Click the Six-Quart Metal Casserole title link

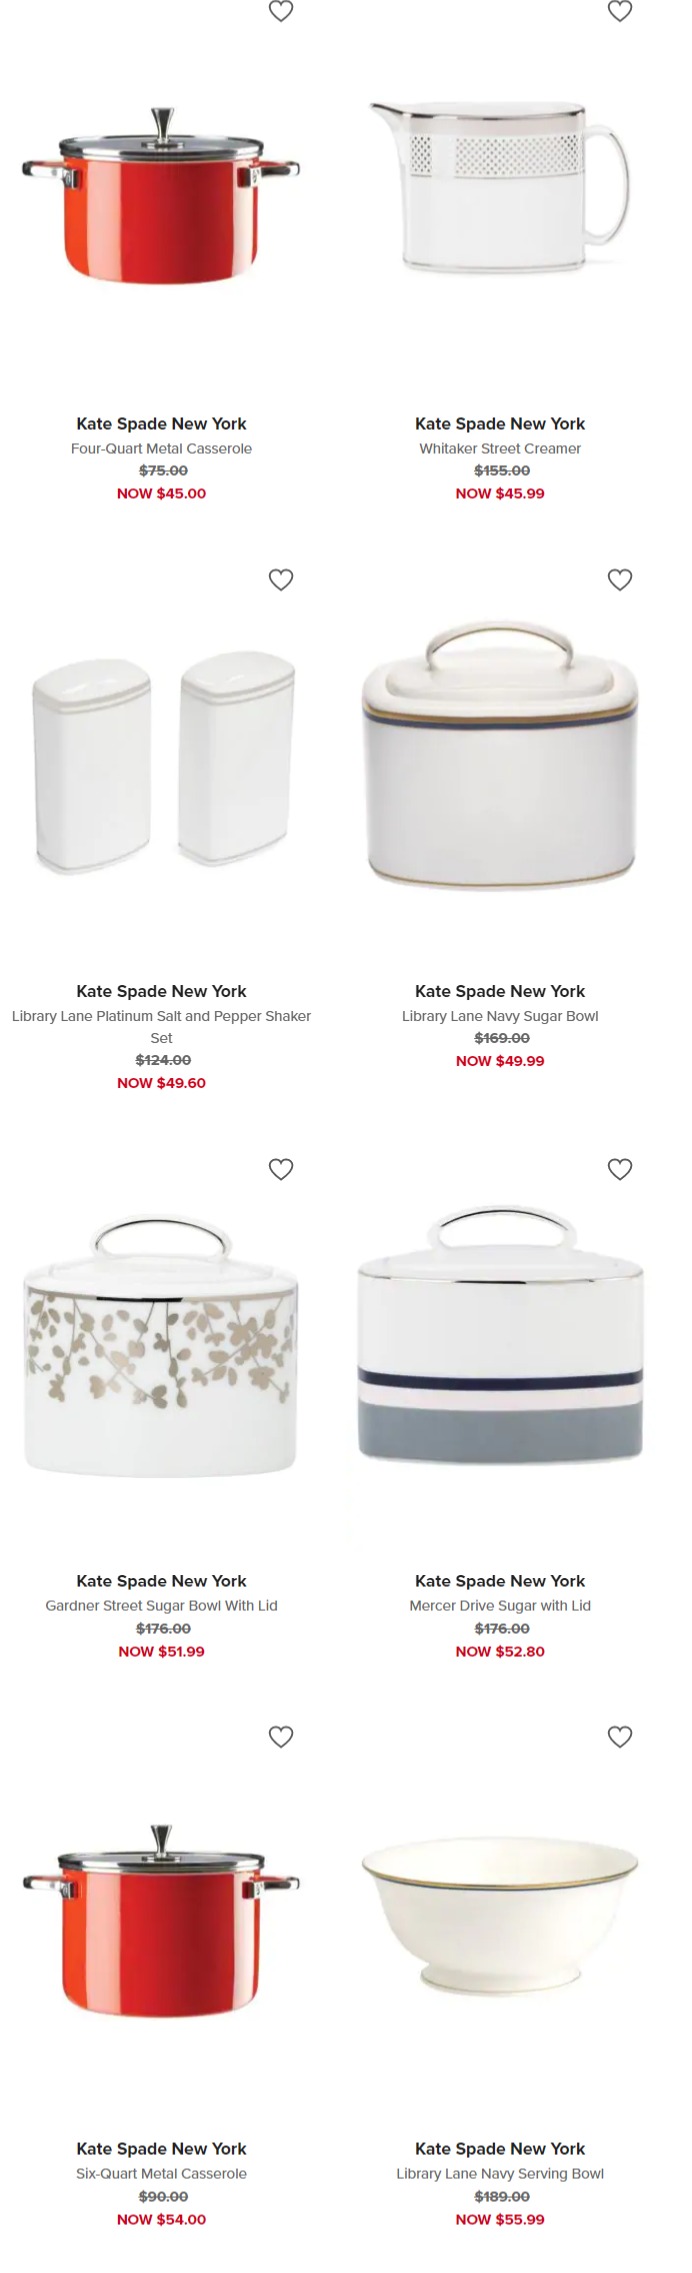161,2173
